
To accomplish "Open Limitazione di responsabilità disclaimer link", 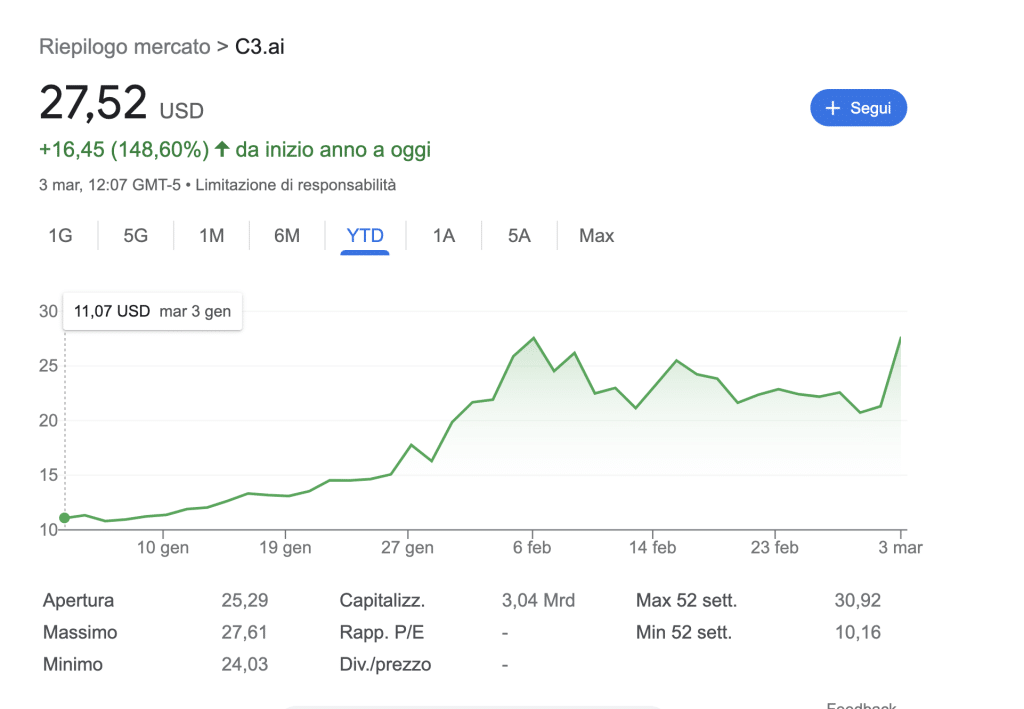I will pos(296,185).
